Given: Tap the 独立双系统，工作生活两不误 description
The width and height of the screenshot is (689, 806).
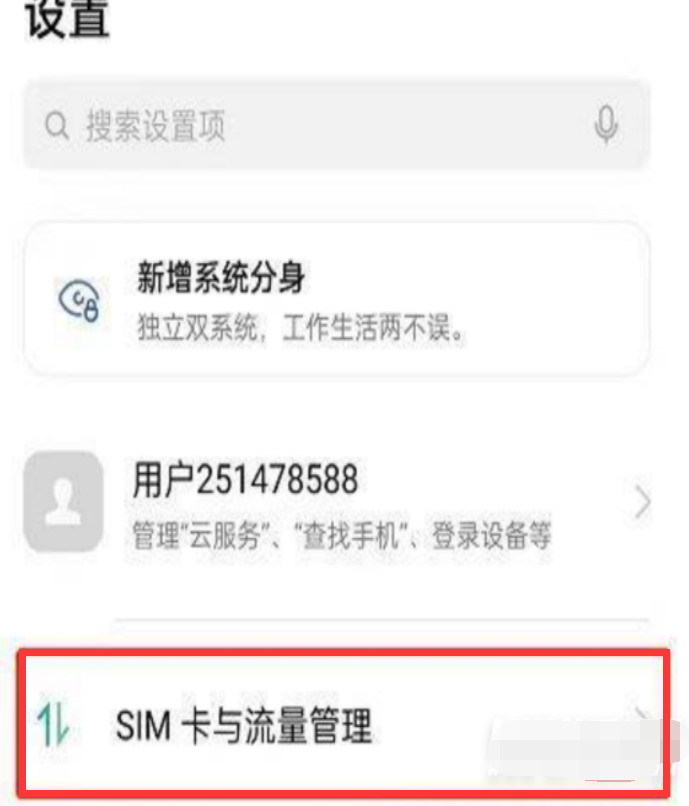Looking at the screenshot, I should (x=301, y=328).
